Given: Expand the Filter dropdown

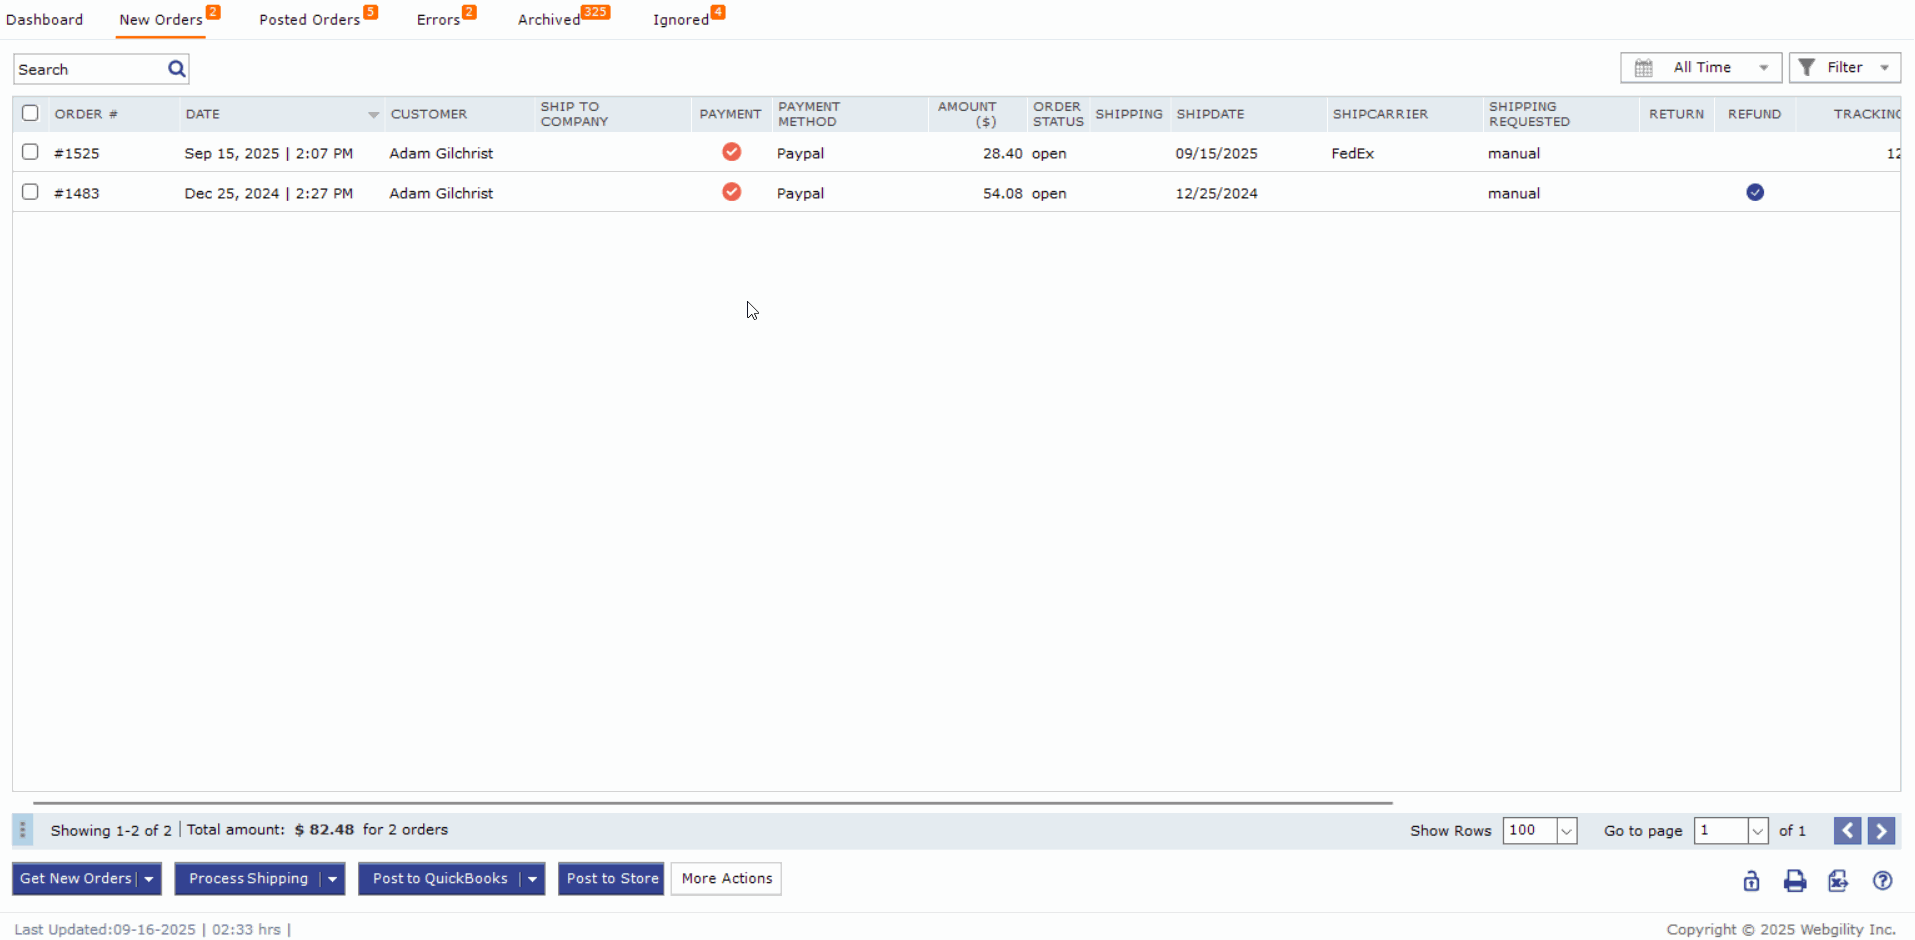Looking at the screenshot, I should pos(1844,68).
